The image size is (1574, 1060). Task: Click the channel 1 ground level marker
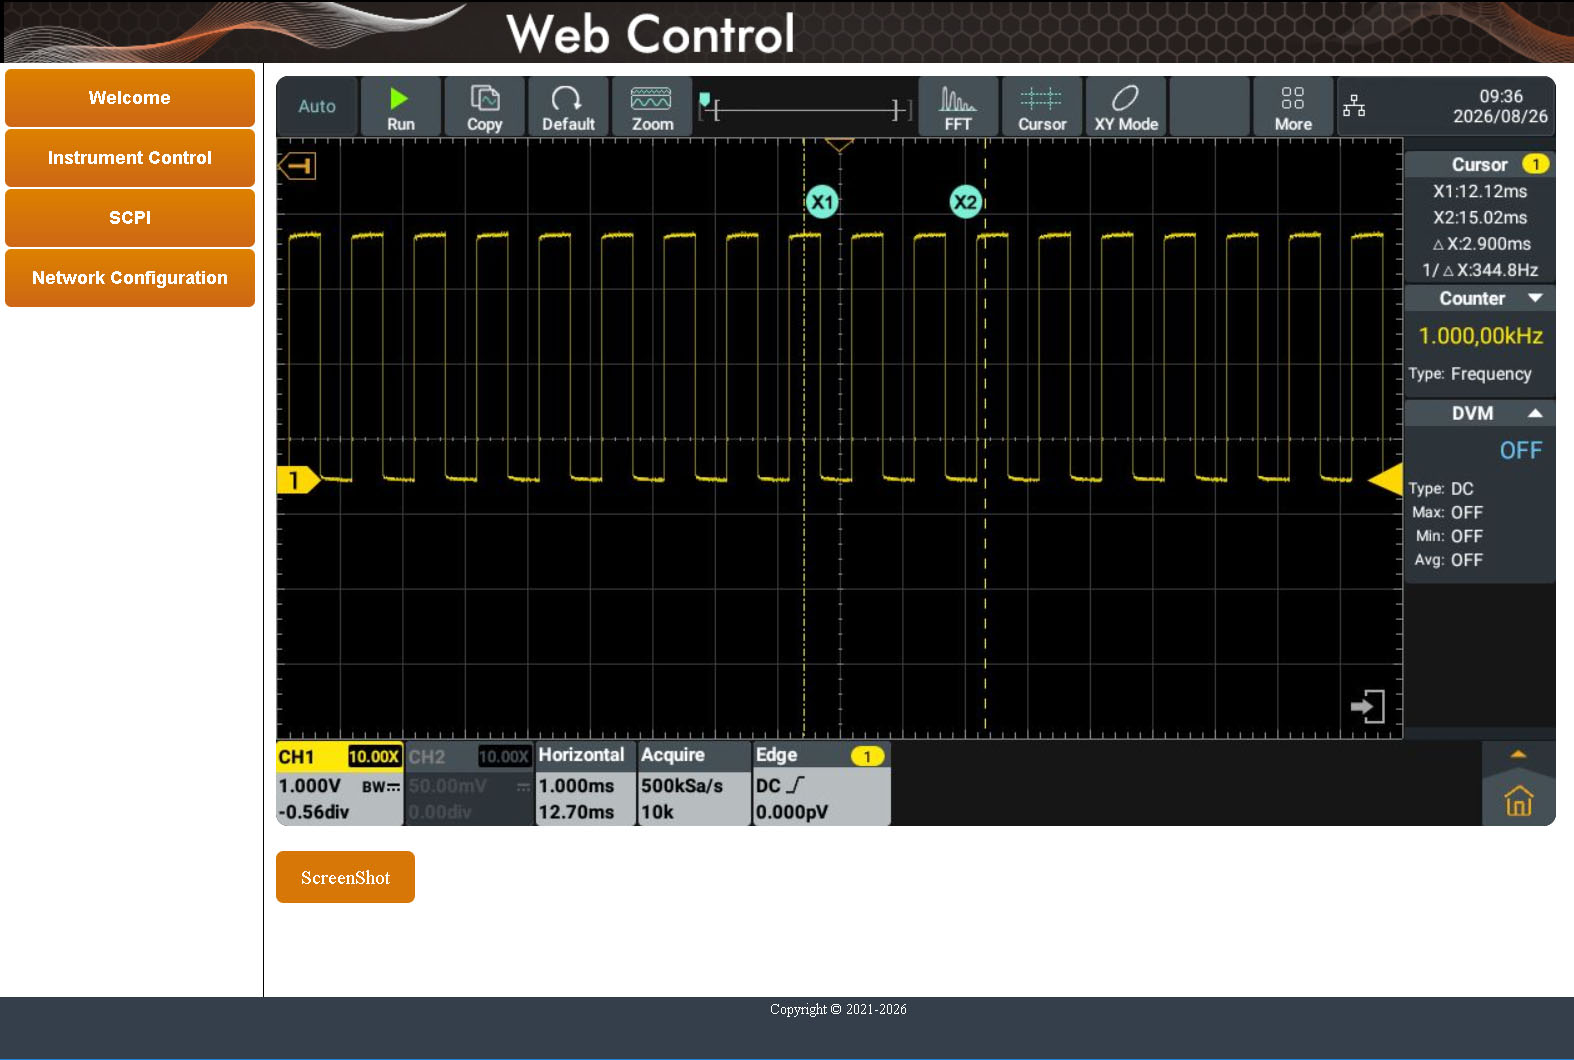click(x=297, y=480)
